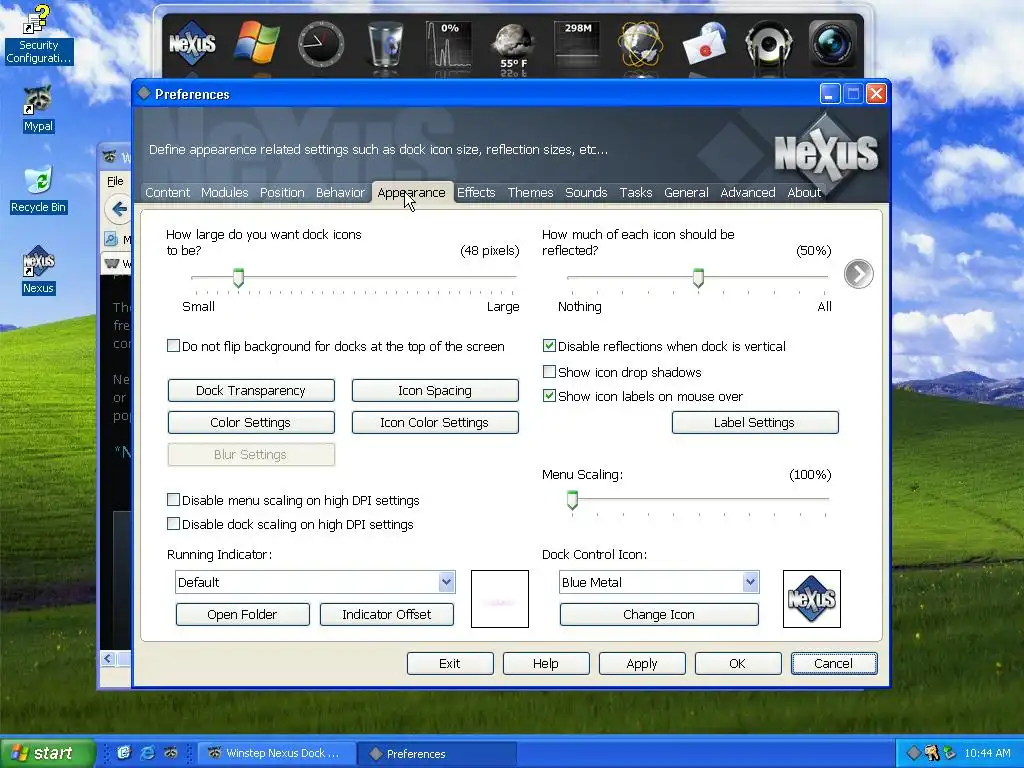The height and width of the screenshot is (768, 1024).
Task: Check Disable dock scaling on high DPI
Action: click(x=173, y=524)
